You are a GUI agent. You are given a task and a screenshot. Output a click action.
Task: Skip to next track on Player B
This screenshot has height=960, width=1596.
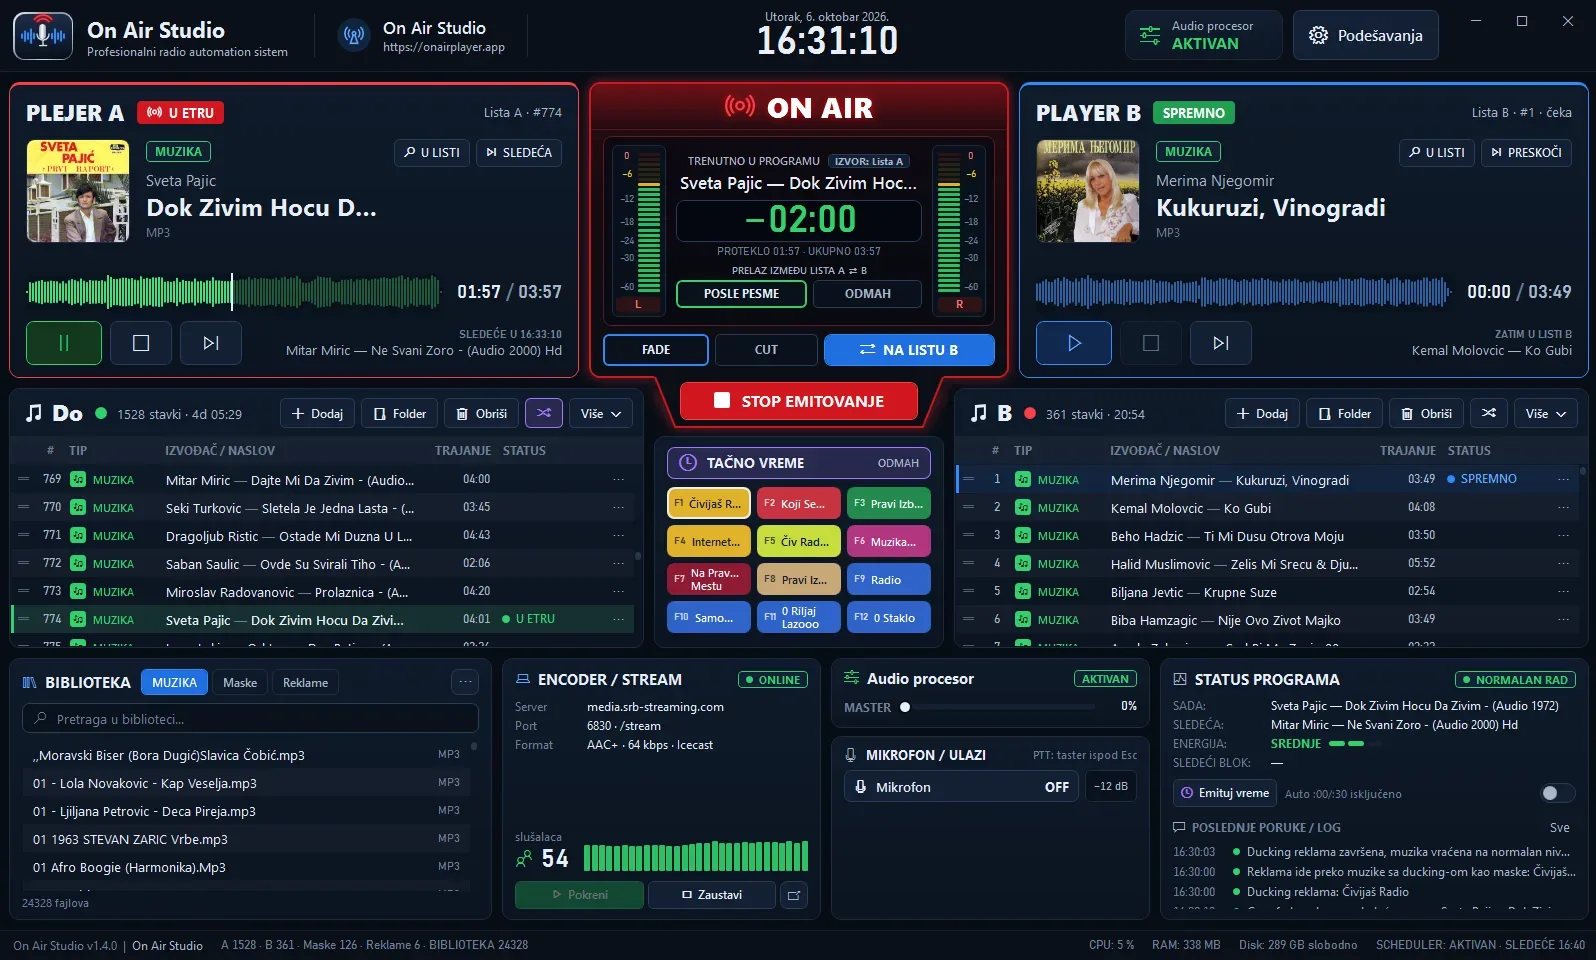pos(1221,343)
